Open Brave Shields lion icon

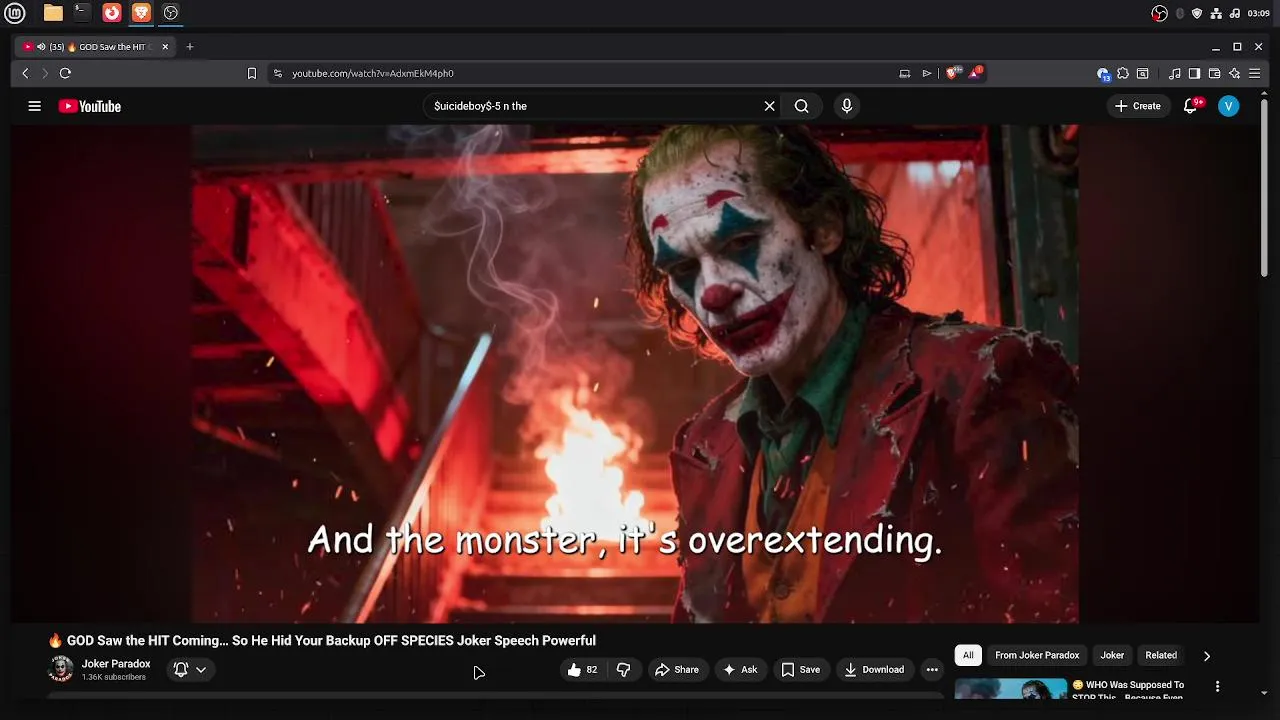952,73
